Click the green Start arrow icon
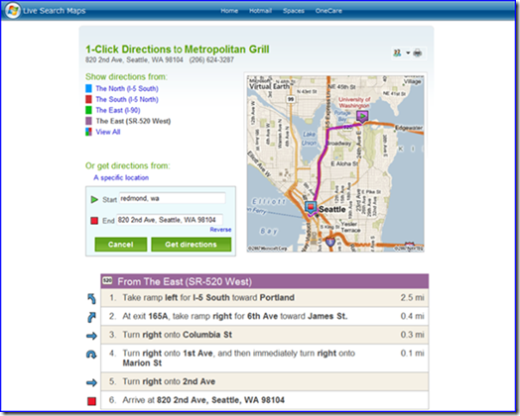Viewport: 520px width, 416px height. (94, 199)
